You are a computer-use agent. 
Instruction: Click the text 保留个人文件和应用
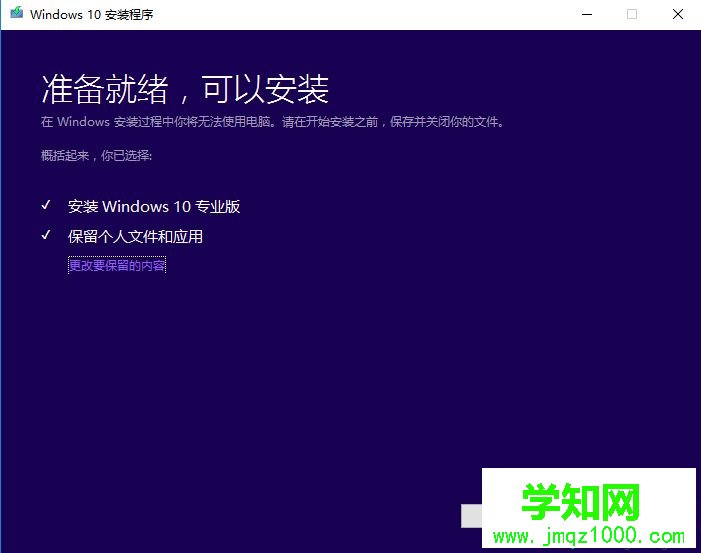coord(135,236)
